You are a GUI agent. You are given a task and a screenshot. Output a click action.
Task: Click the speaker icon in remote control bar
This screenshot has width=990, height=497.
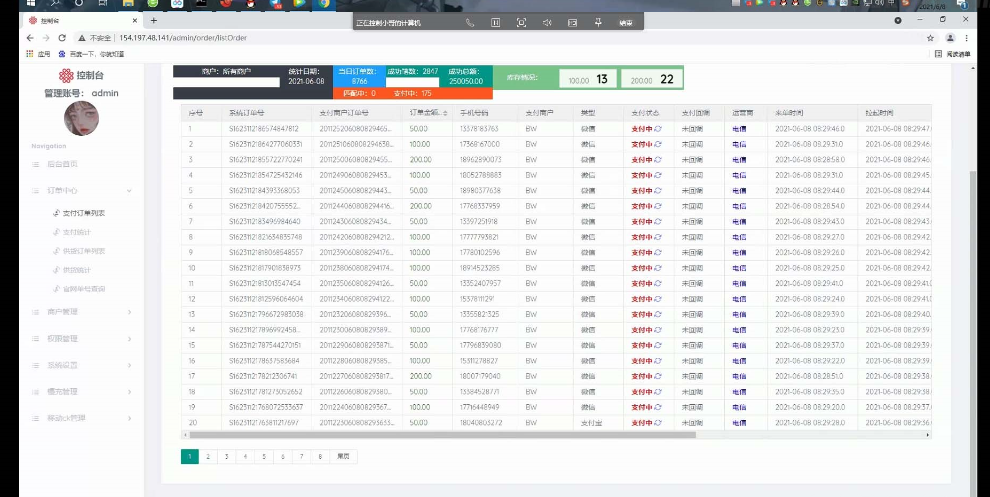coord(547,22)
